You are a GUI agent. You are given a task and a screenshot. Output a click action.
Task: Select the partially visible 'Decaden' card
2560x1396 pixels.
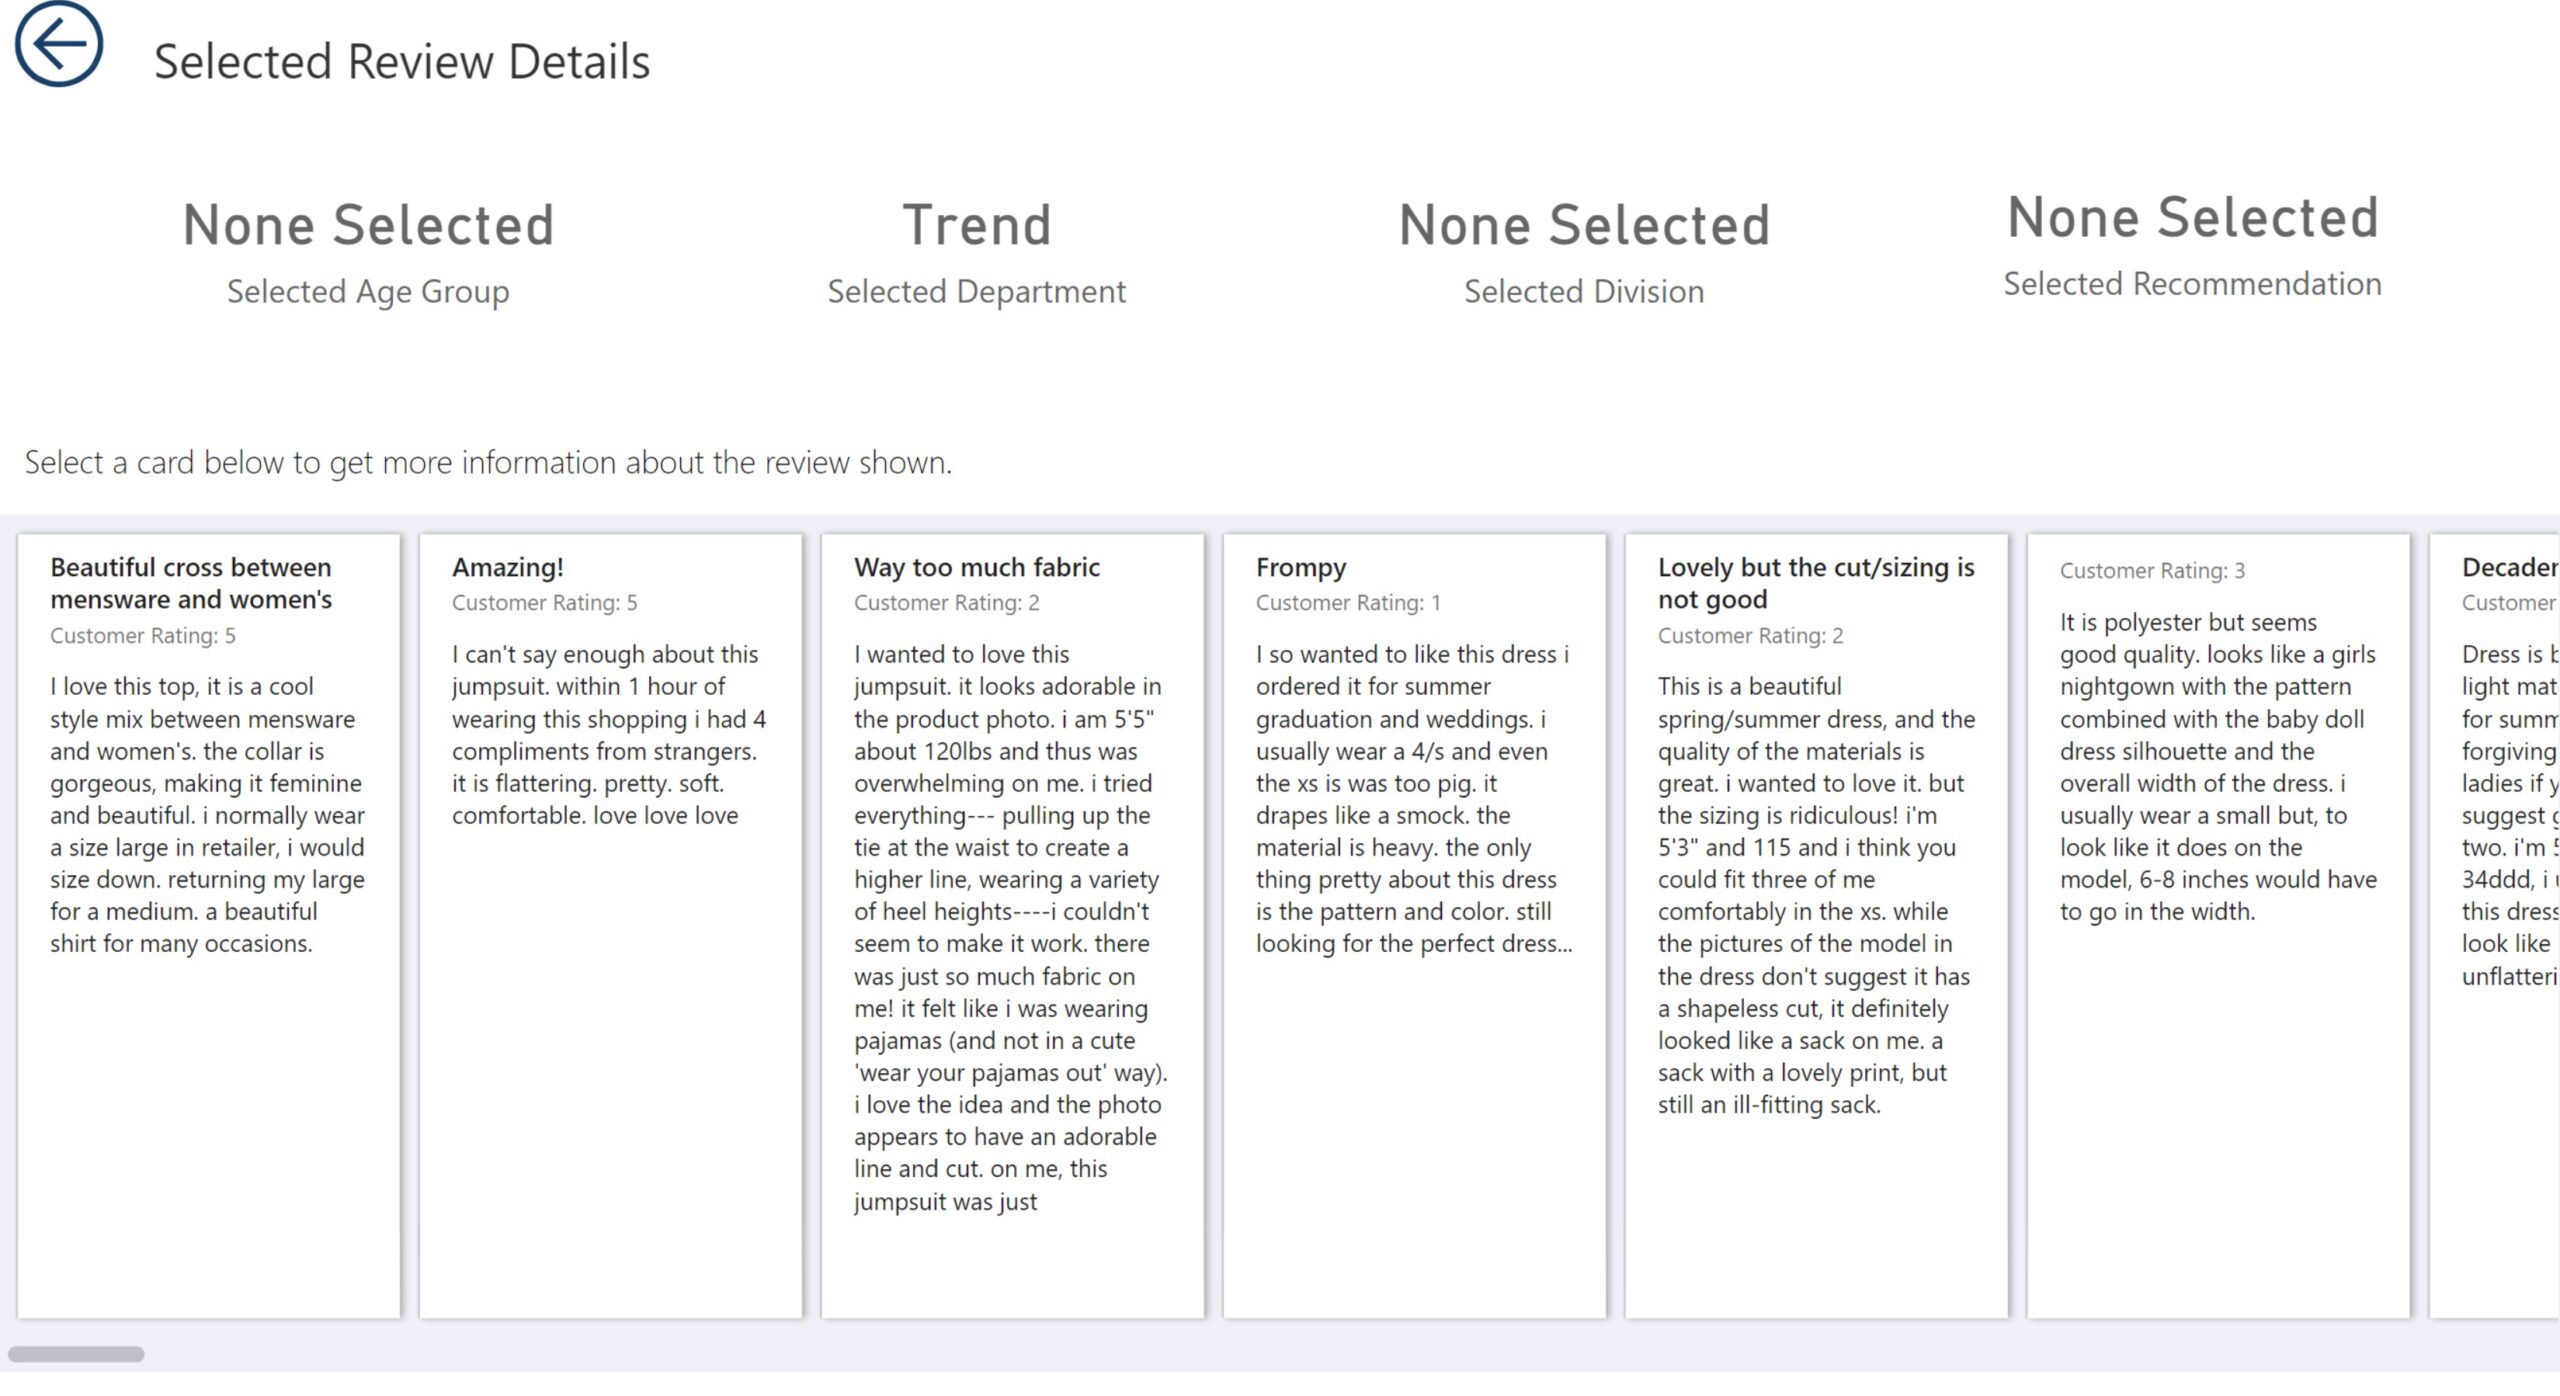tap(2495, 925)
